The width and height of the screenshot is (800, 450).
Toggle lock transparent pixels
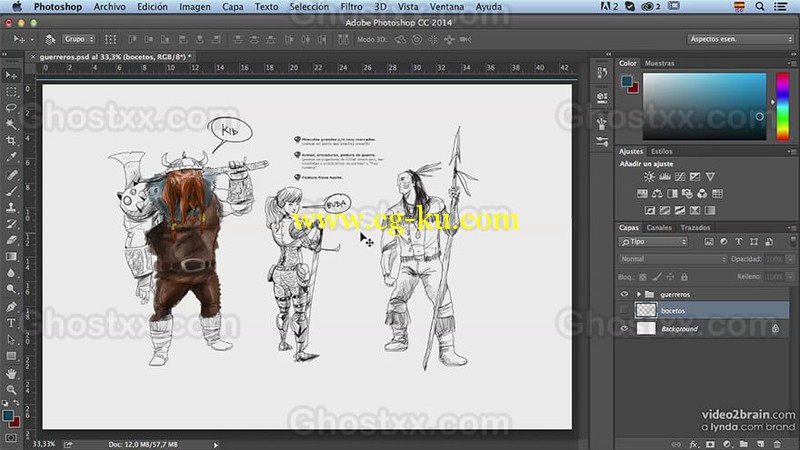tap(643, 277)
